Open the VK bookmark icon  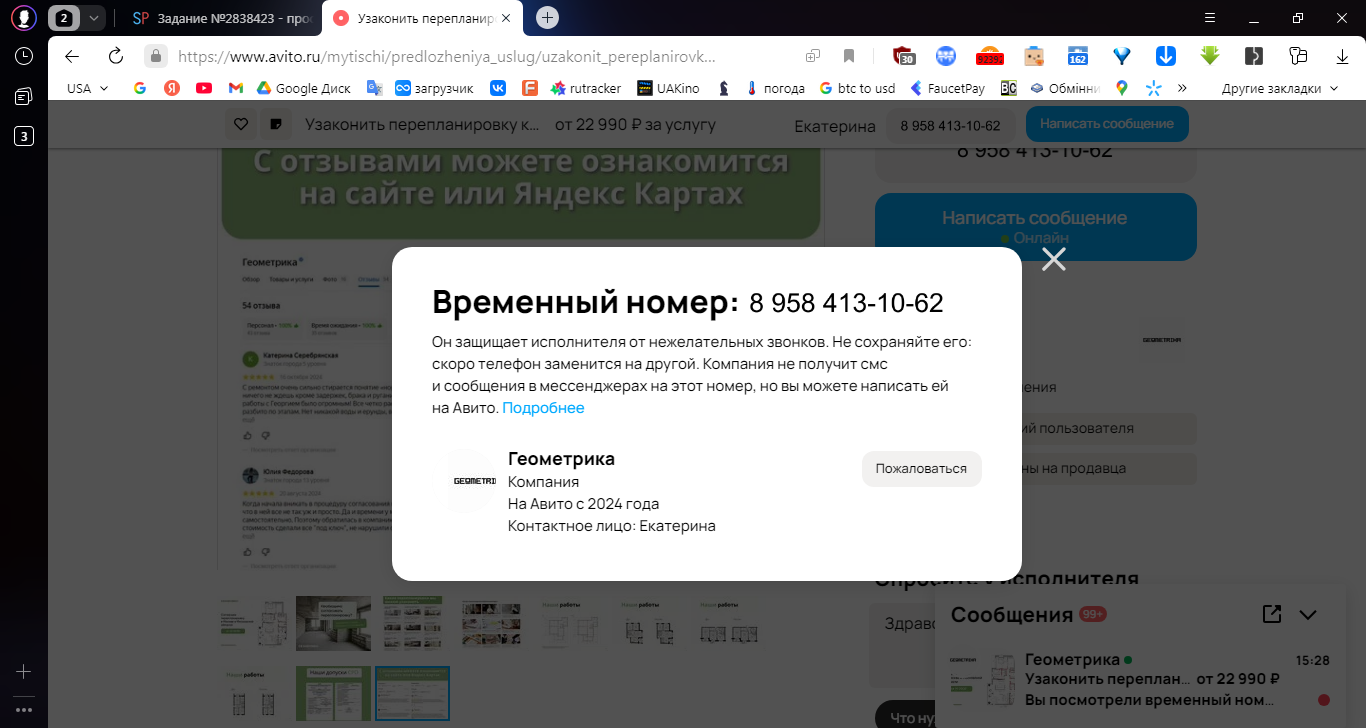tap(497, 88)
